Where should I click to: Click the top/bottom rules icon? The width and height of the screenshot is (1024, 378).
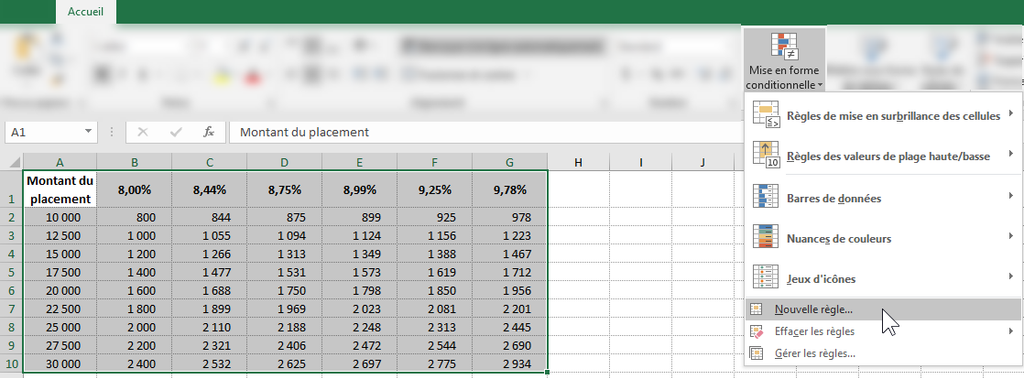point(765,155)
